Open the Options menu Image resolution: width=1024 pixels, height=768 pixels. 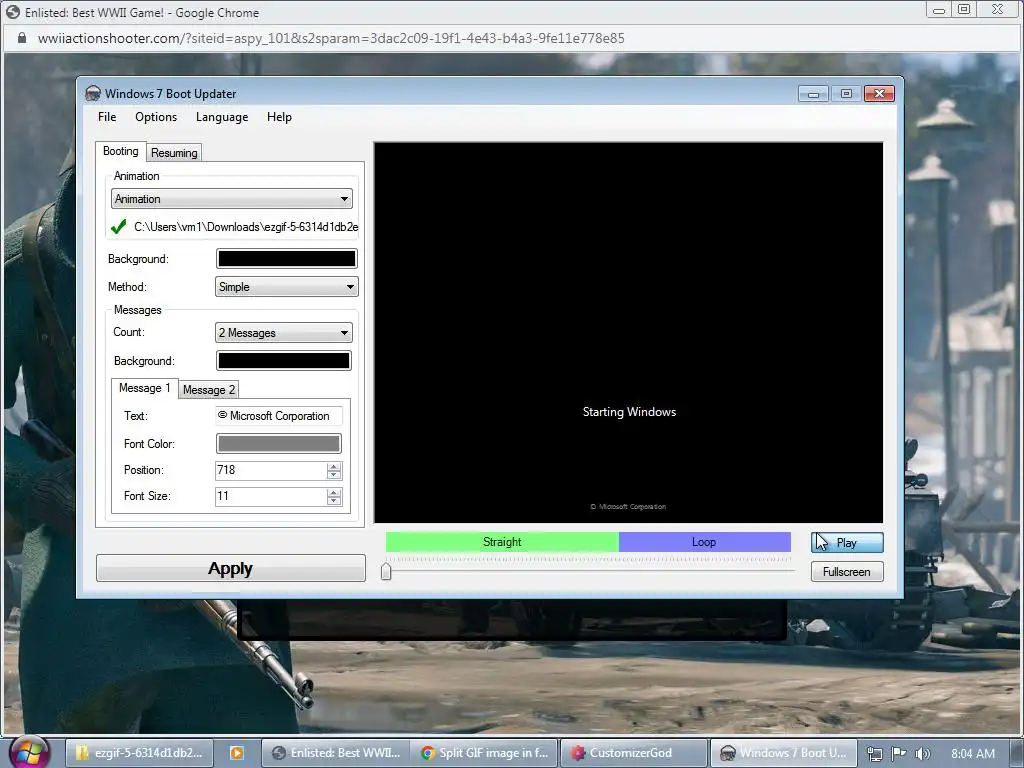click(155, 117)
